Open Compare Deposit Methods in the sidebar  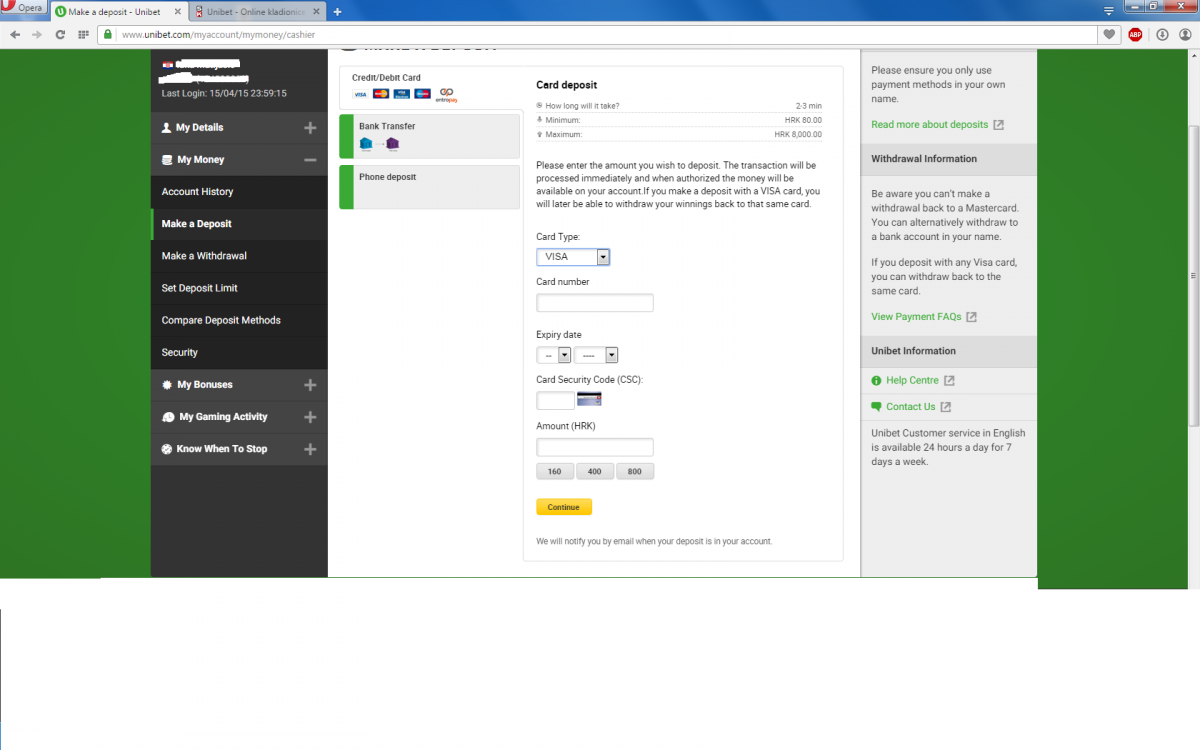point(239,320)
